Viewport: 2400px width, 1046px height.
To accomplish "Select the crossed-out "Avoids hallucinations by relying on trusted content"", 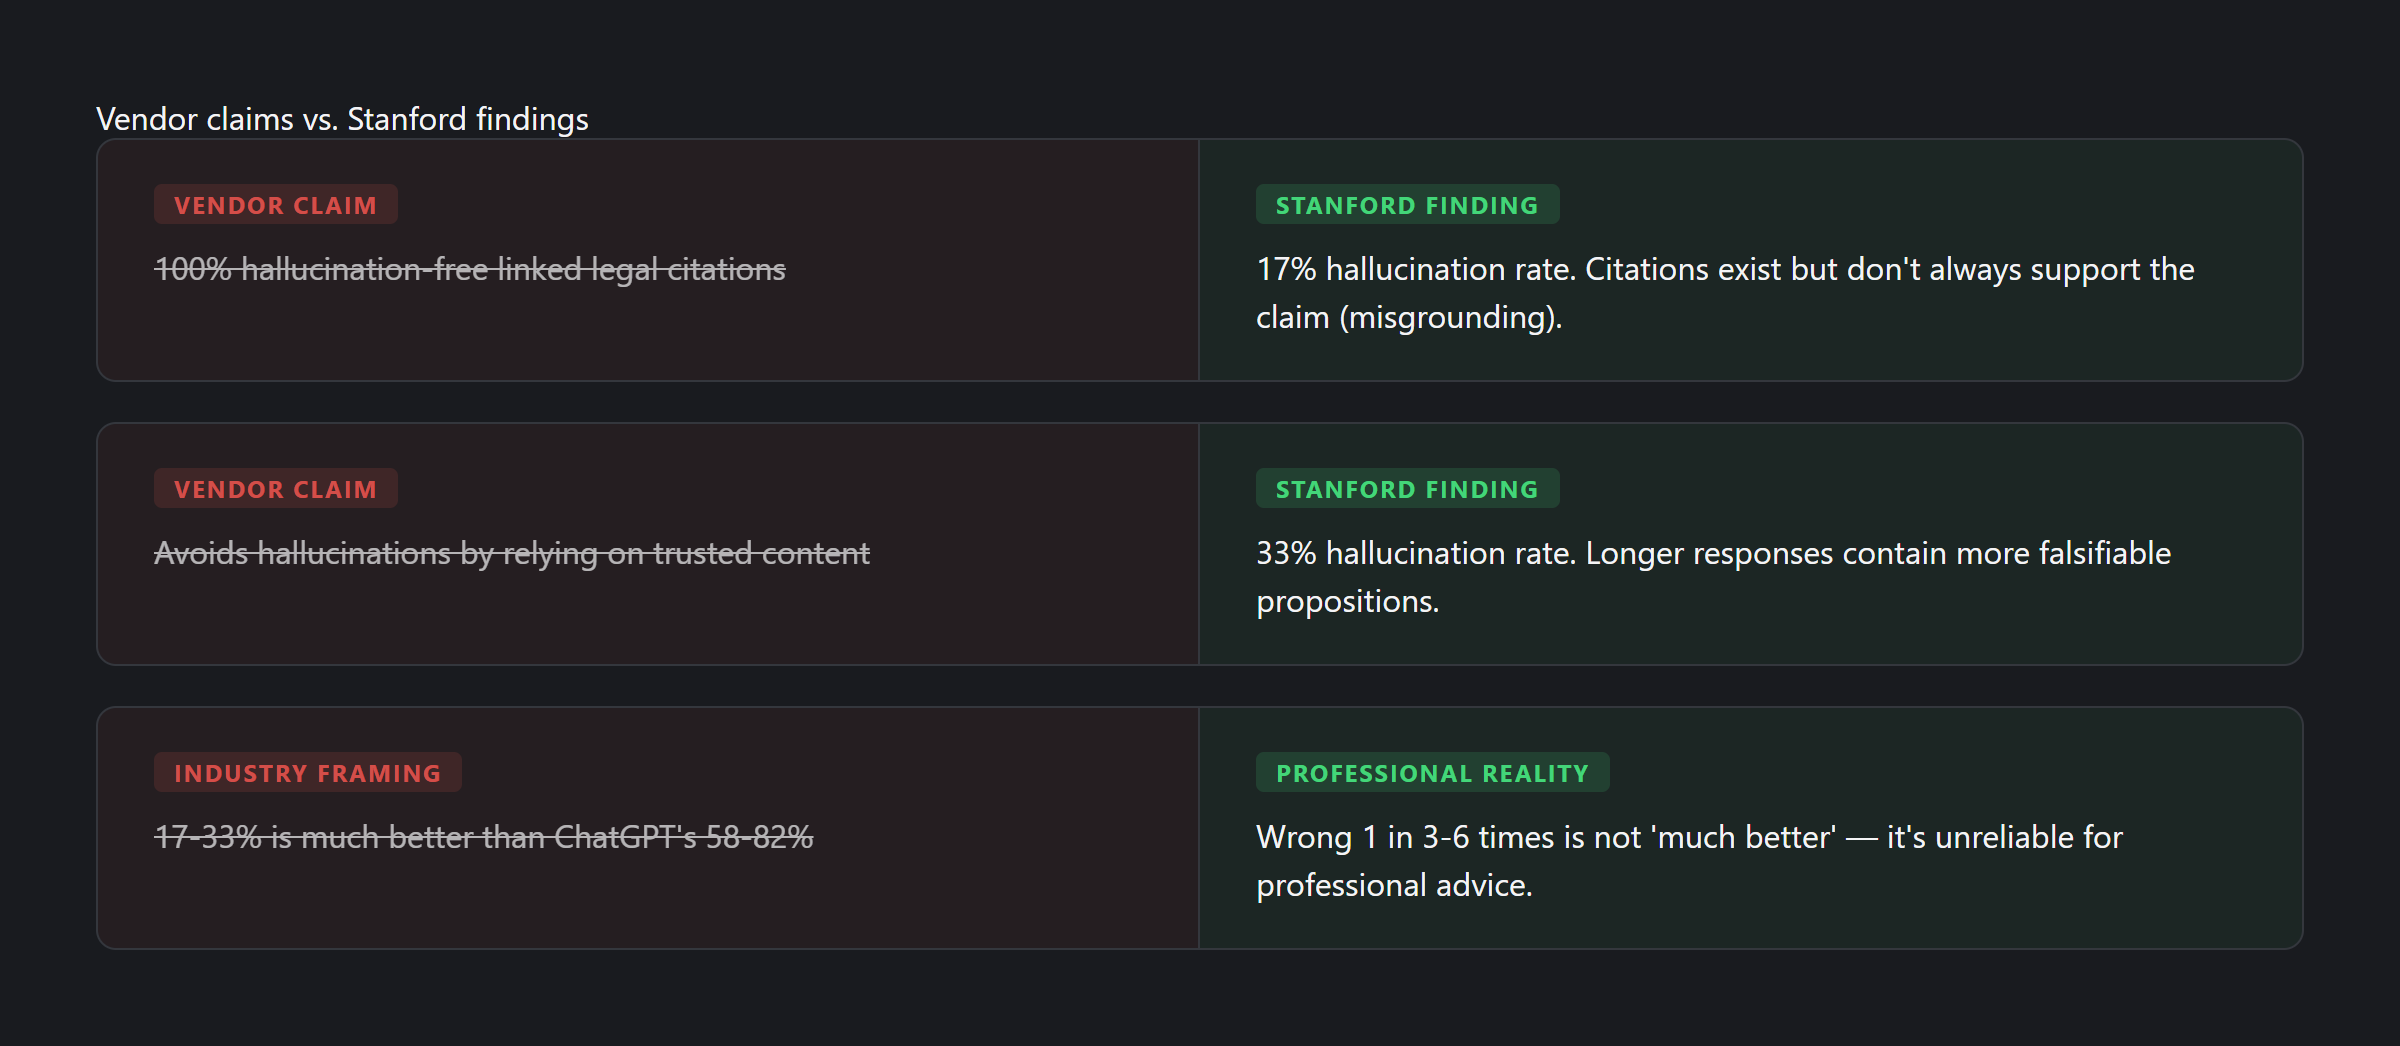I will click(x=511, y=553).
